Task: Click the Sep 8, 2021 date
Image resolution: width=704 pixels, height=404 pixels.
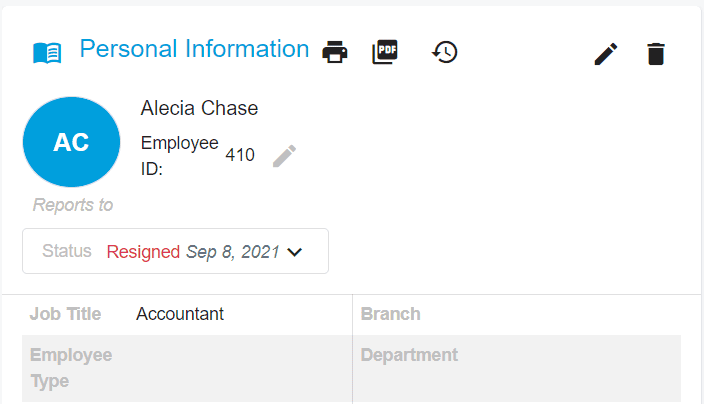Action: click(233, 252)
